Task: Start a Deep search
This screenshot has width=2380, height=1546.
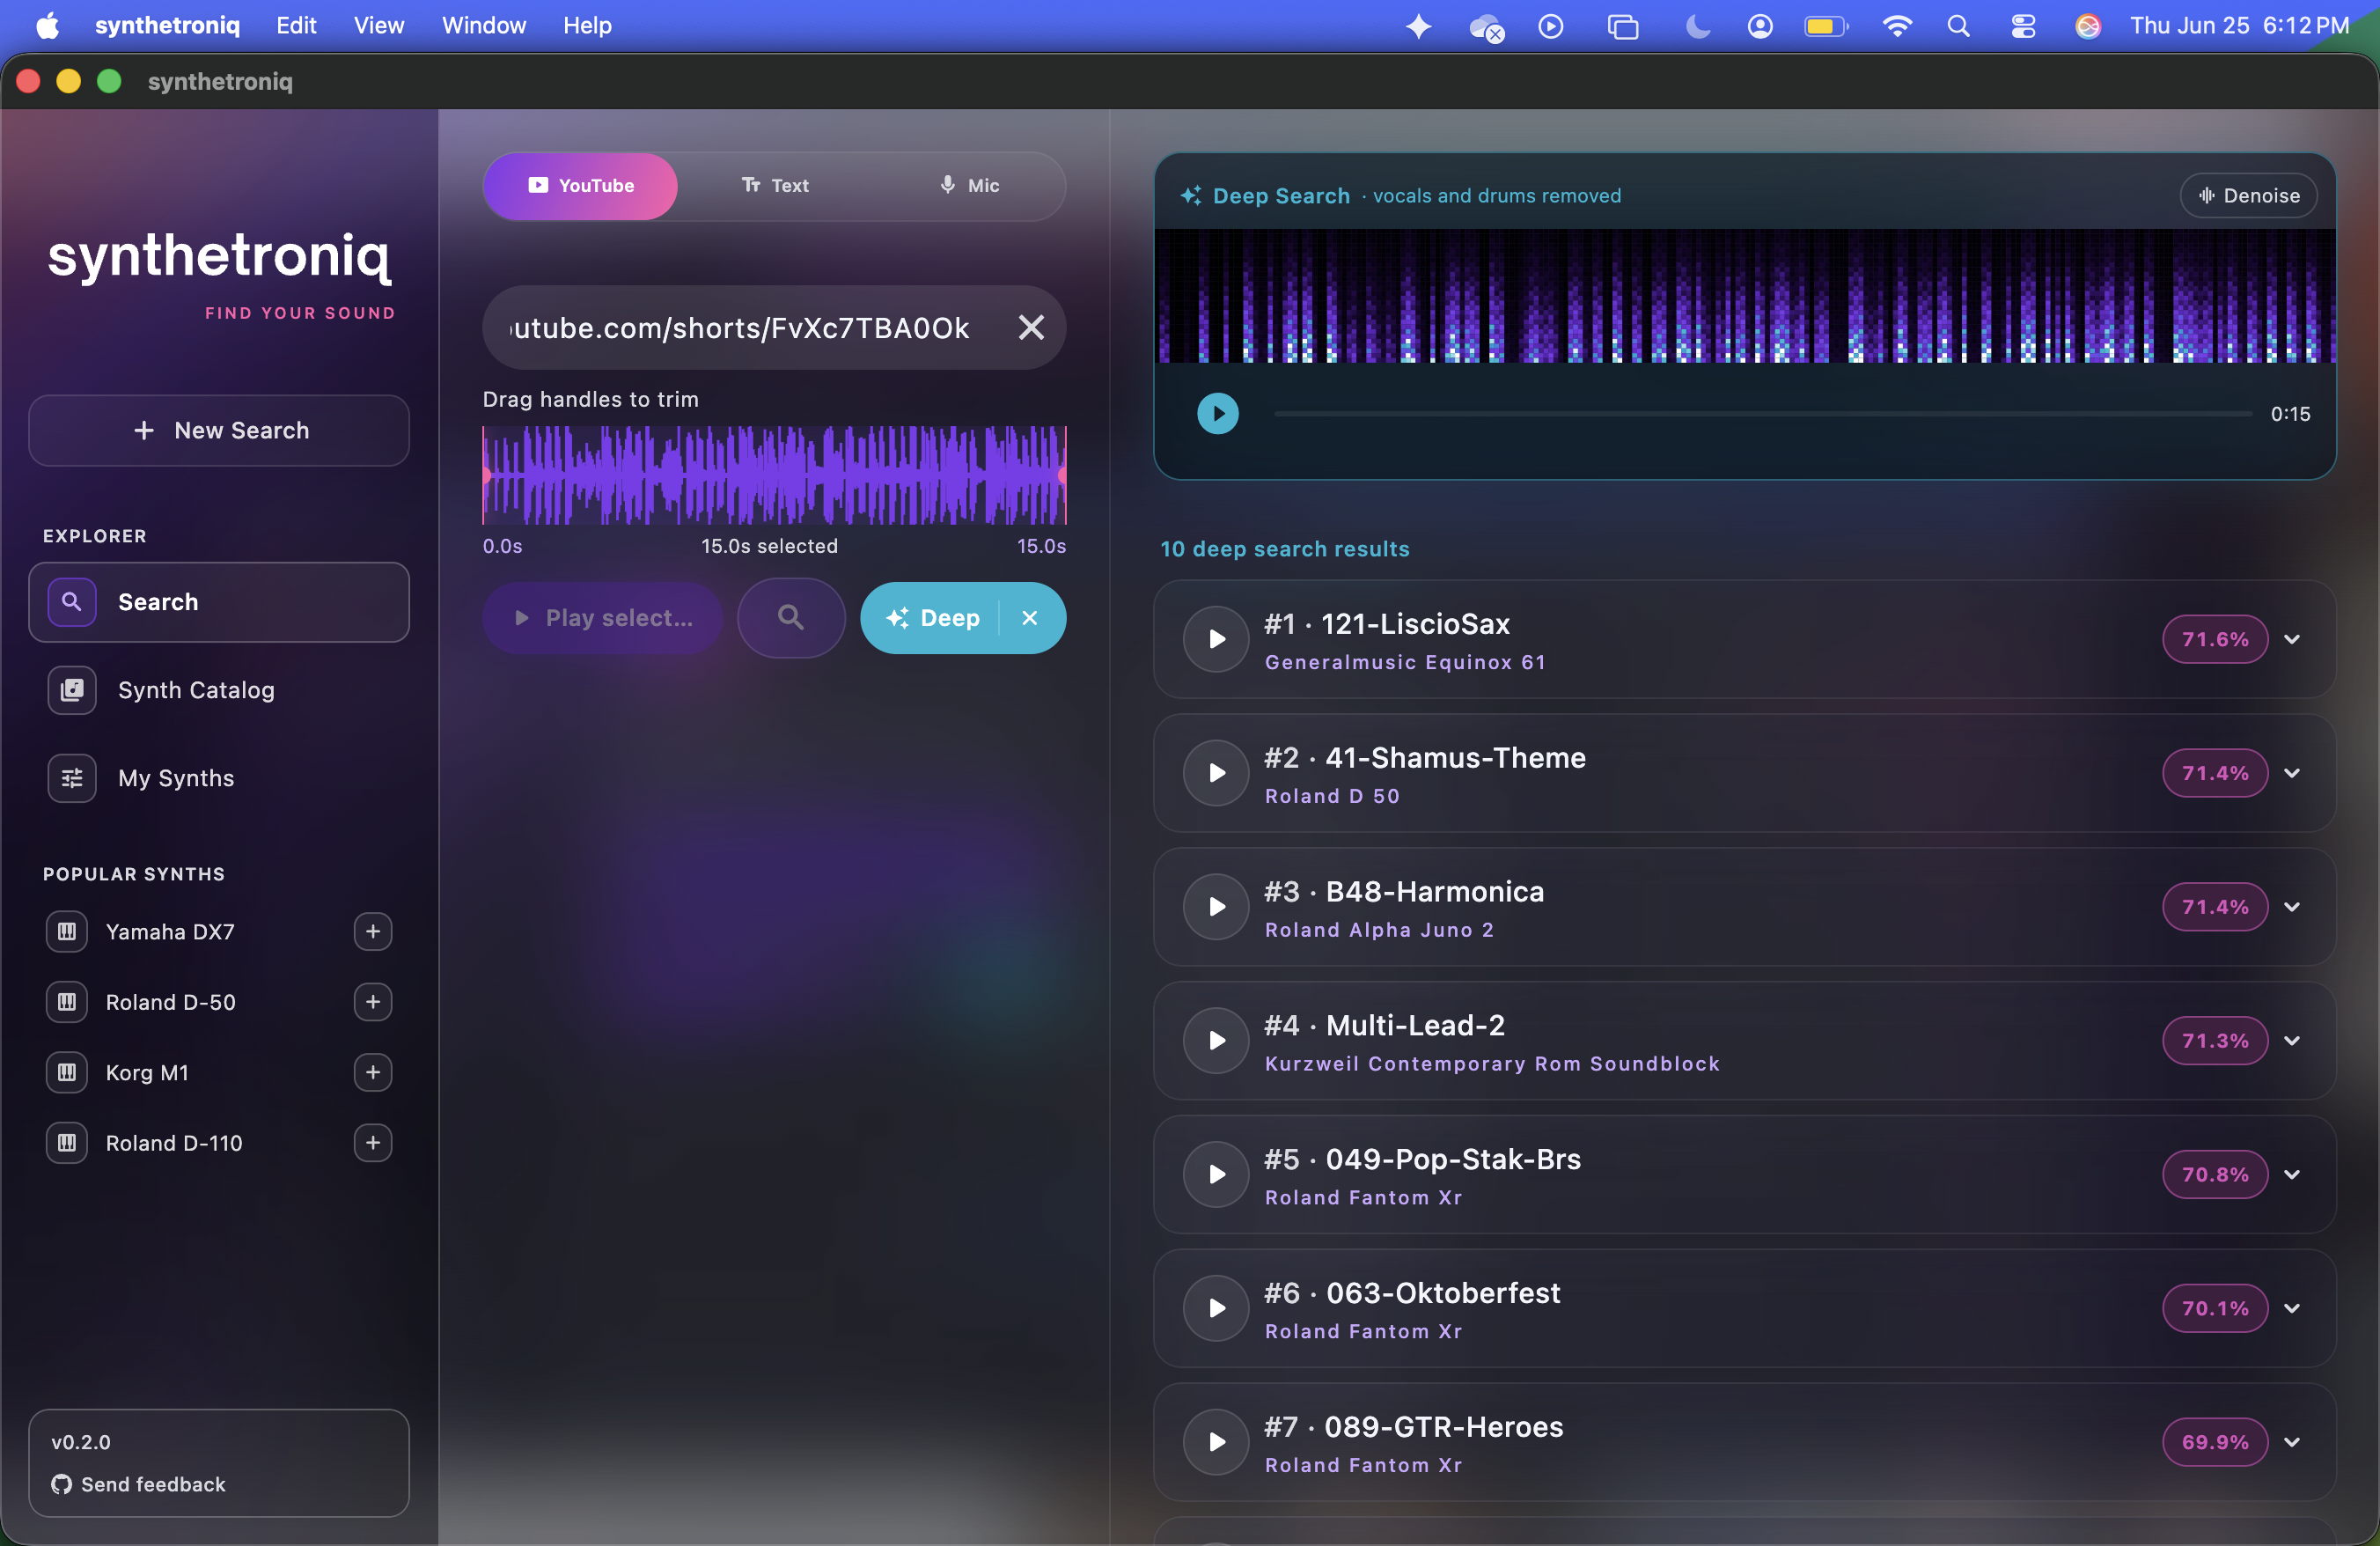Action: point(933,618)
